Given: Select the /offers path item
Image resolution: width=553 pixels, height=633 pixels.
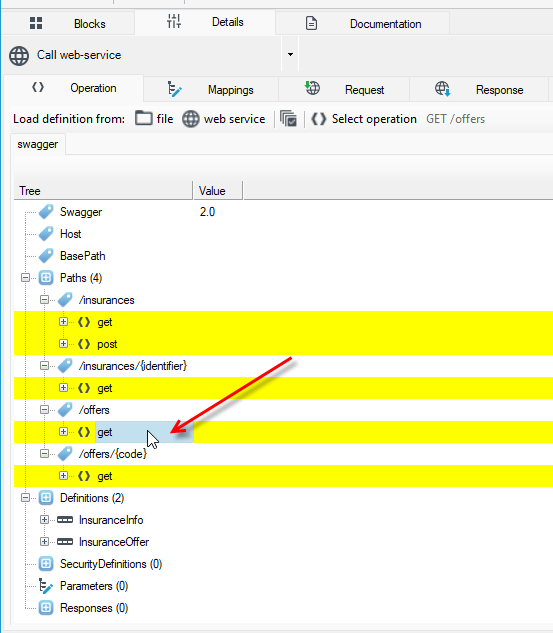Looking at the screenshot, I should pyautogui.click(x=94, y=410).
